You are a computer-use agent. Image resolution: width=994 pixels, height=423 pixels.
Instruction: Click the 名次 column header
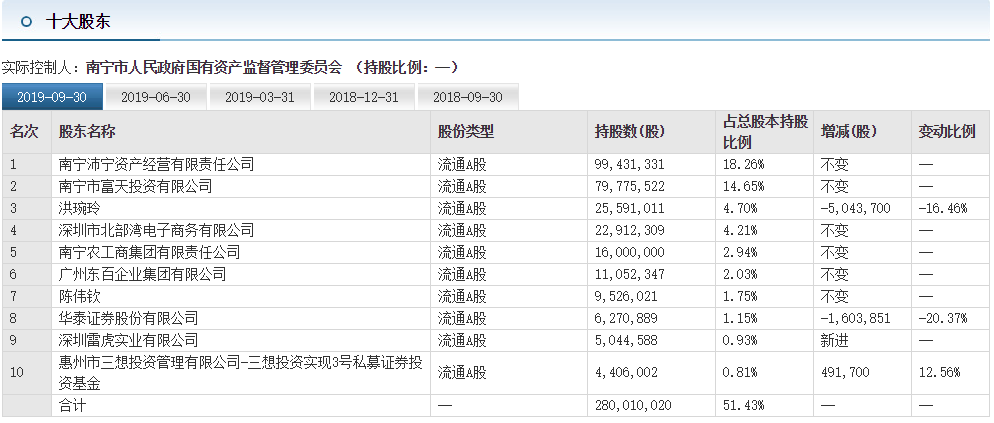pyautogui.click(x=24, y=132)
